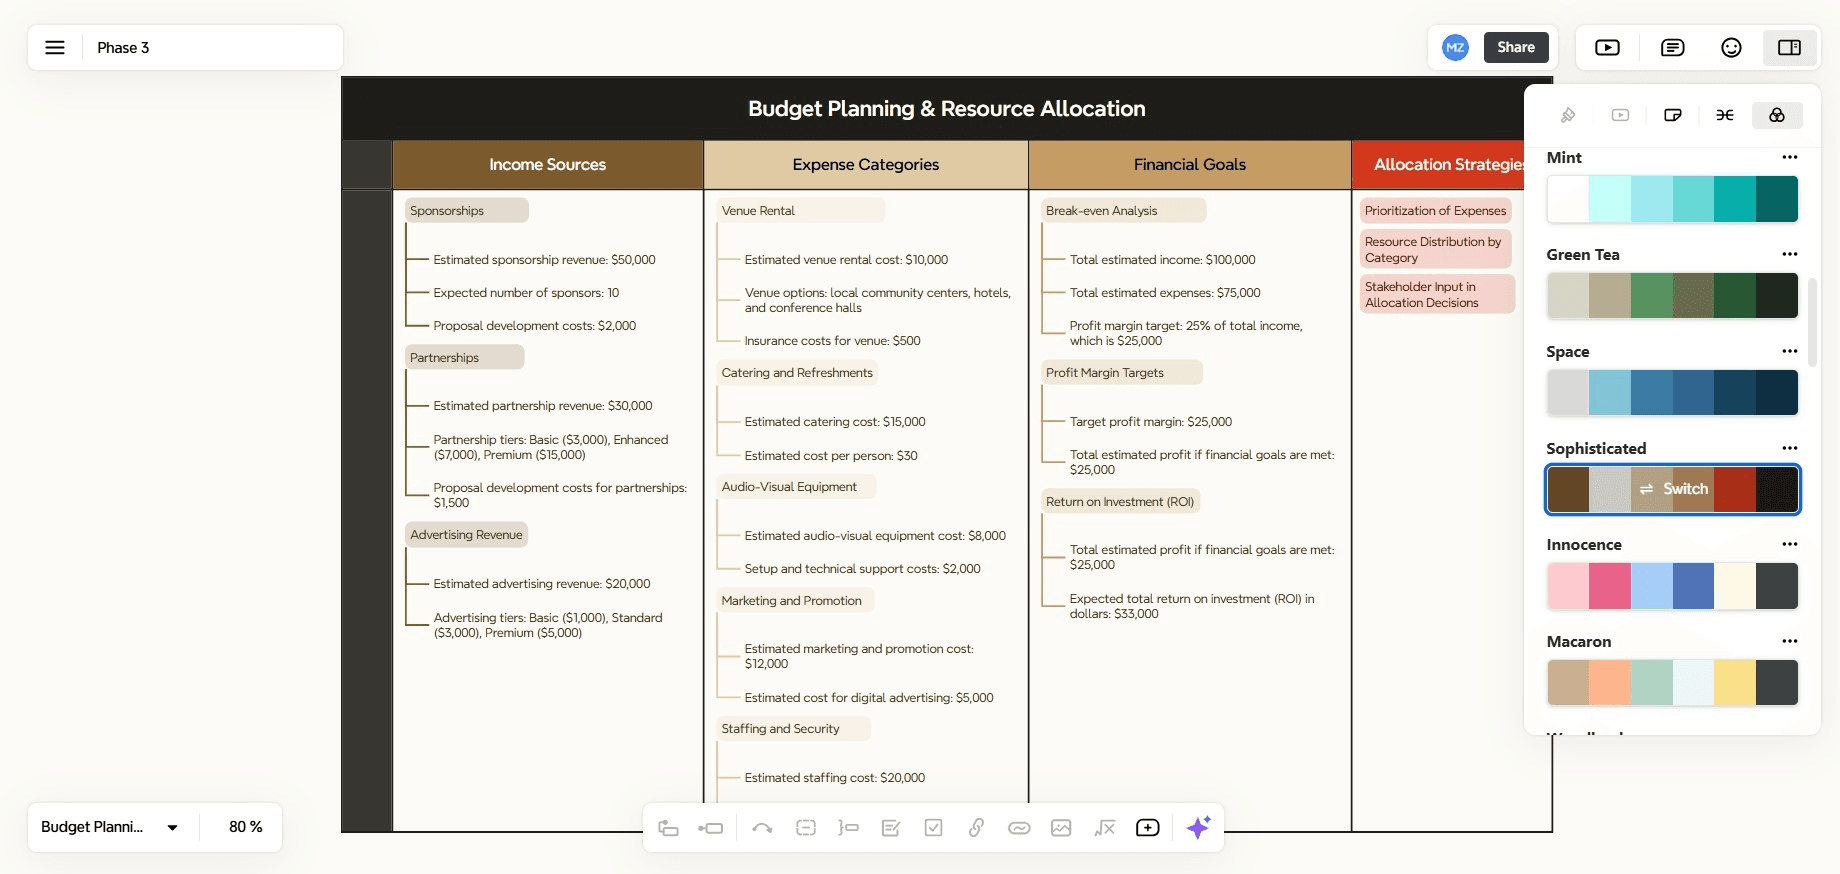
Task: Open the emoji sticker picker
Action: [x=1731, y=48]
